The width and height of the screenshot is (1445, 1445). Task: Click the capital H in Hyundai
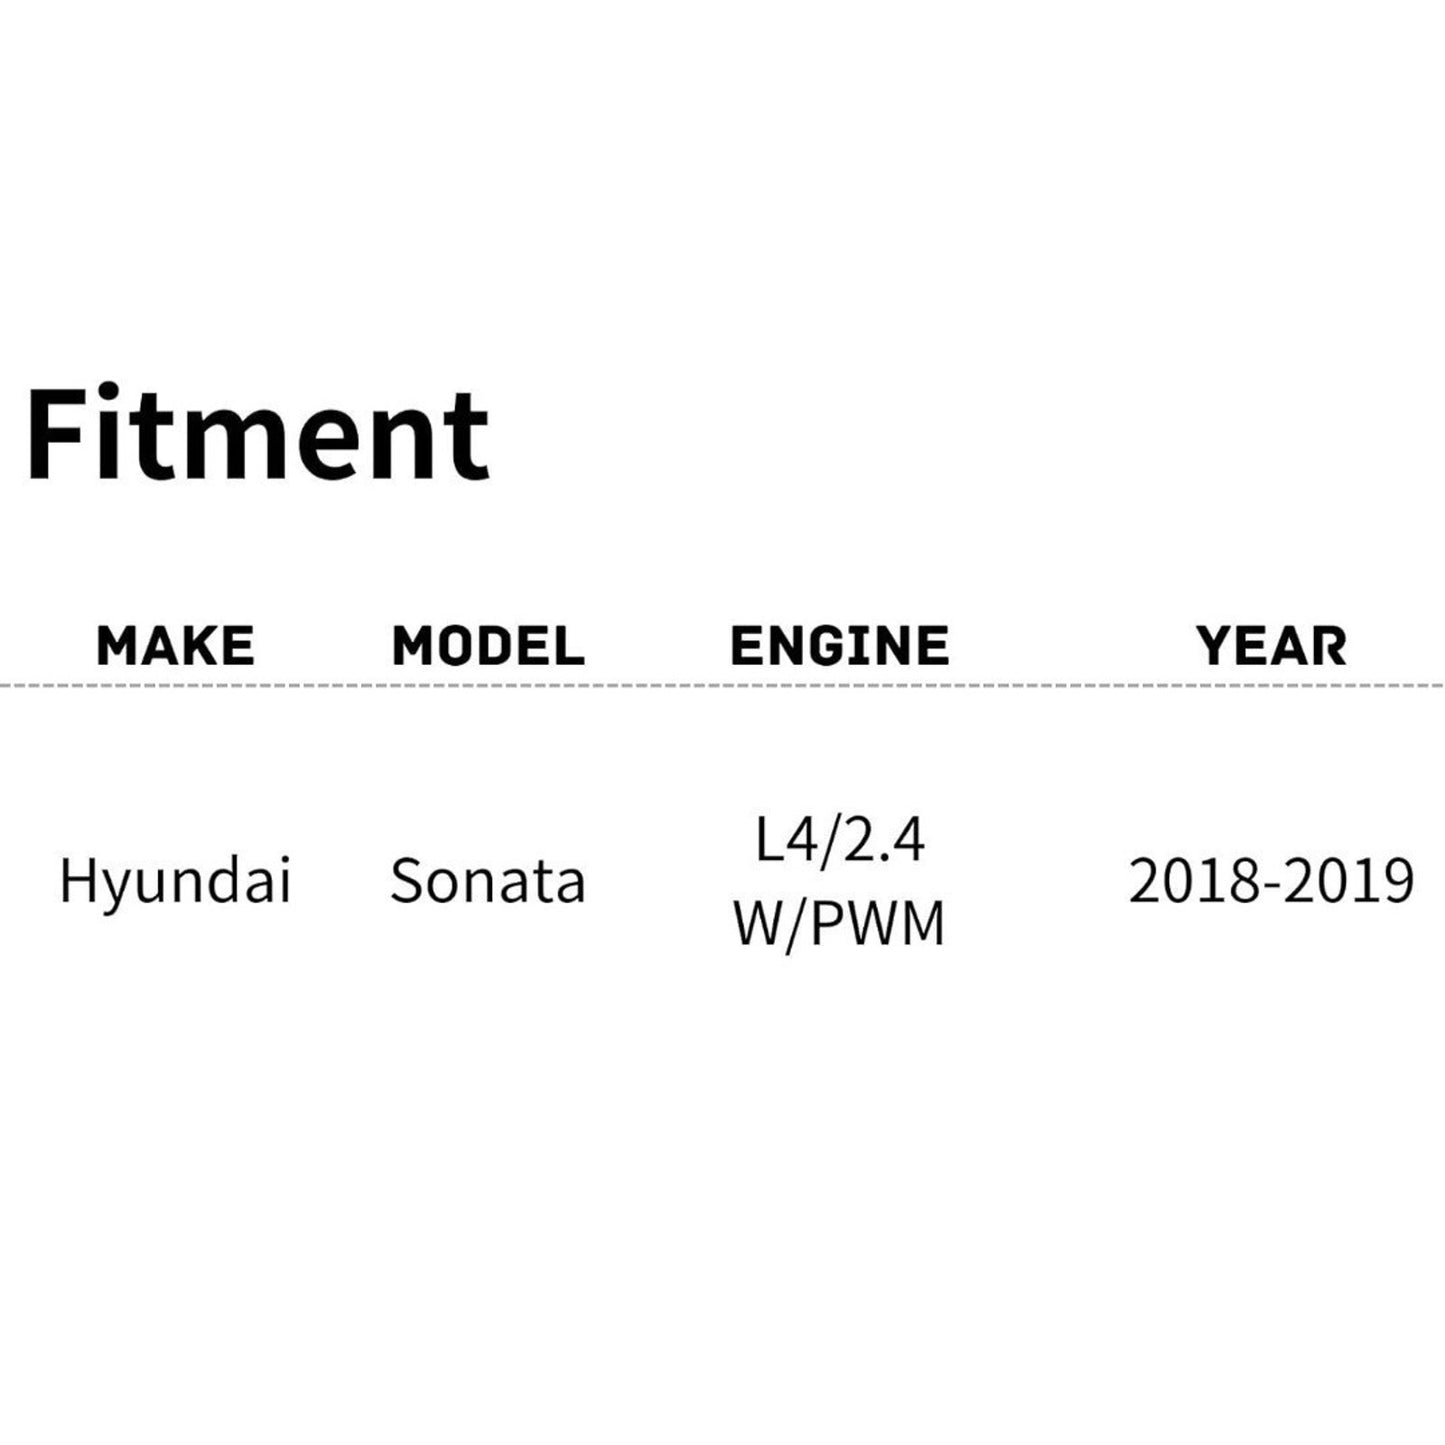click(x=76, y=879)
